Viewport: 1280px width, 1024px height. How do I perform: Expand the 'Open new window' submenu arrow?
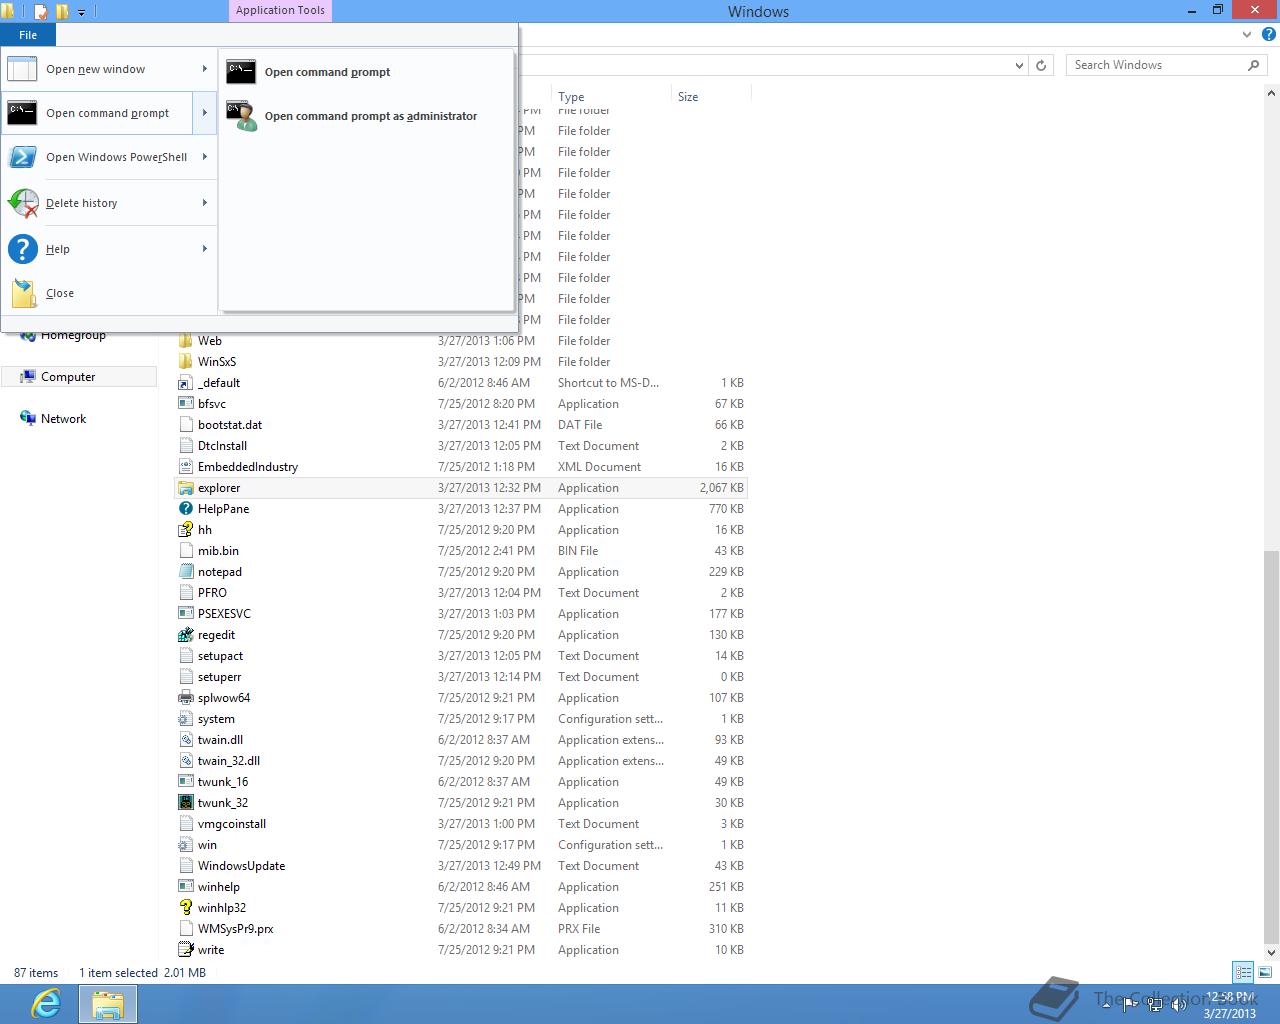click(x=204, y=69)
